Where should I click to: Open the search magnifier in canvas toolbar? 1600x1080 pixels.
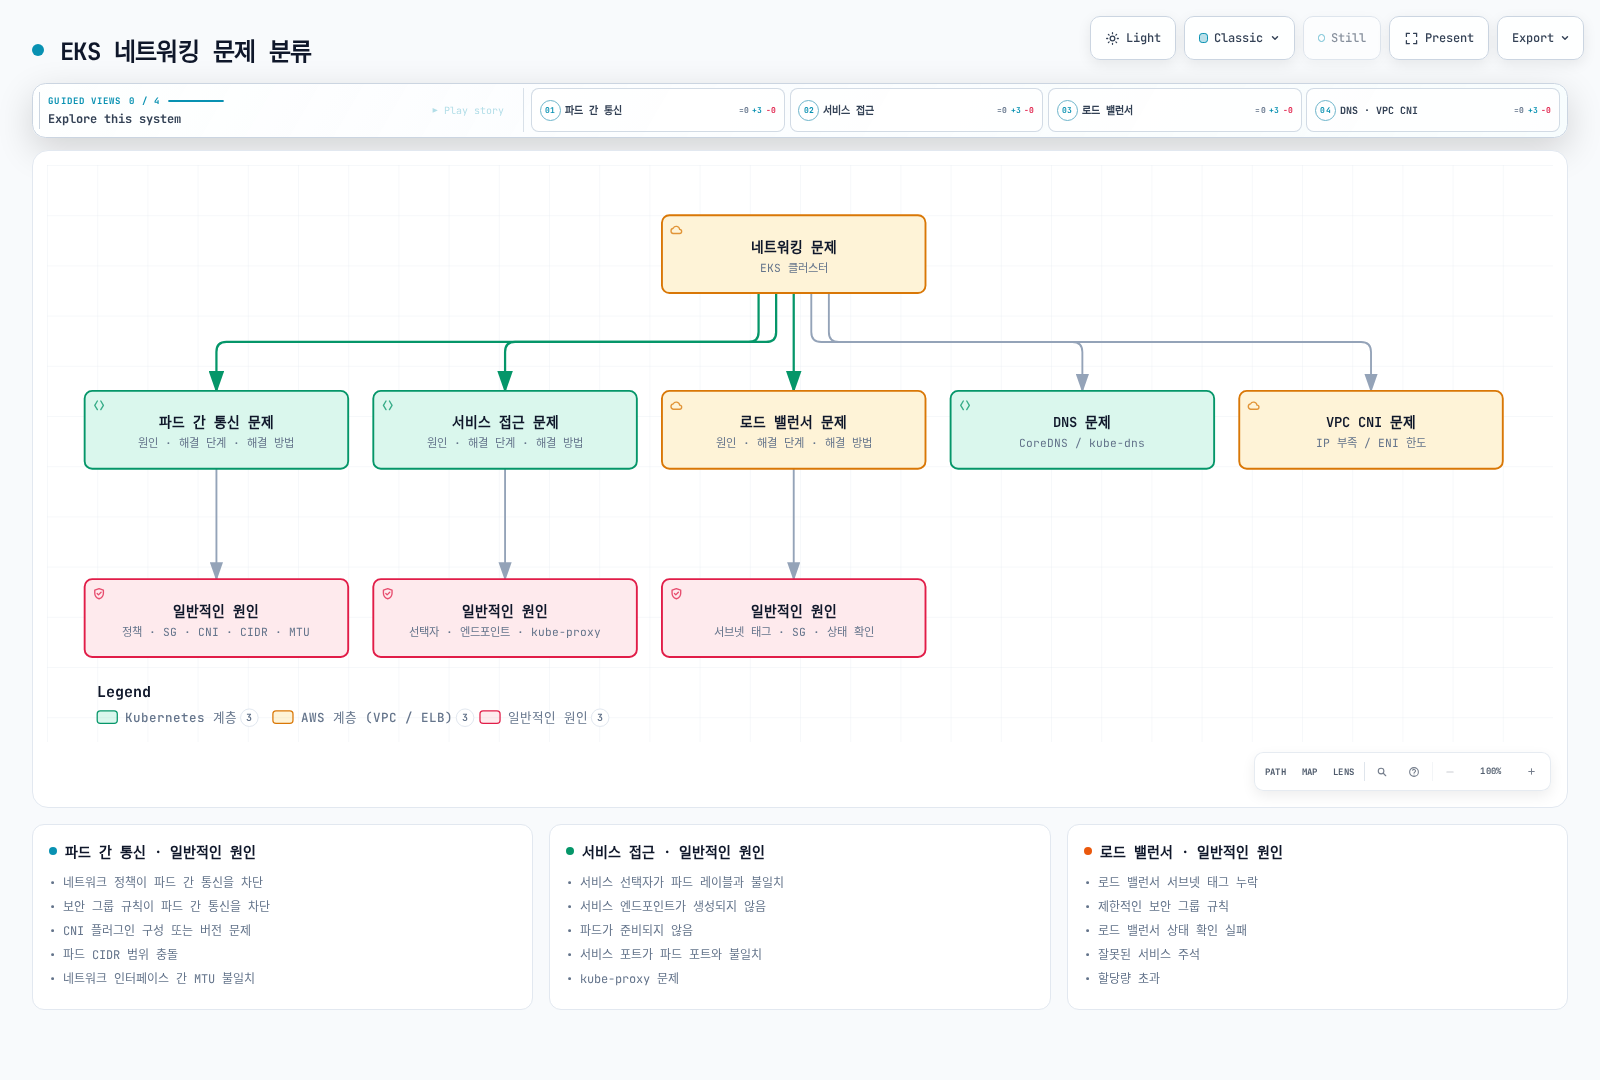(1382, 772)
